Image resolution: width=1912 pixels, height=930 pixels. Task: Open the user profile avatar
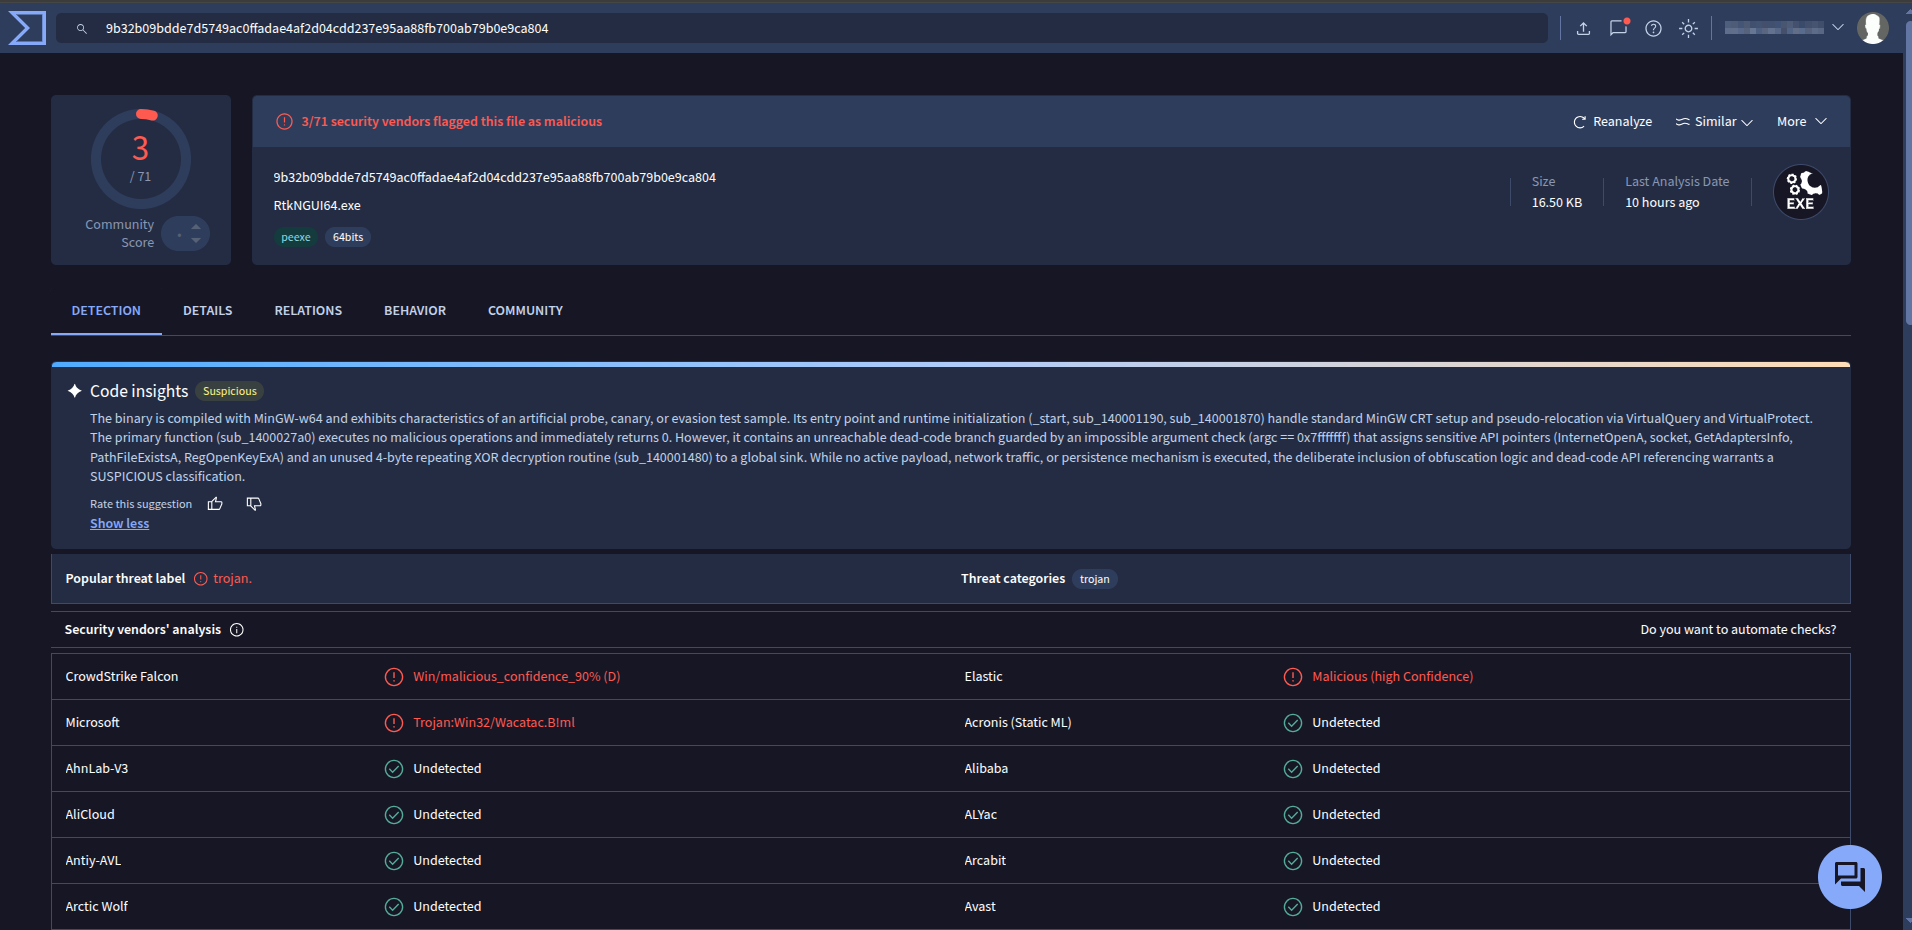point(1872,28)
